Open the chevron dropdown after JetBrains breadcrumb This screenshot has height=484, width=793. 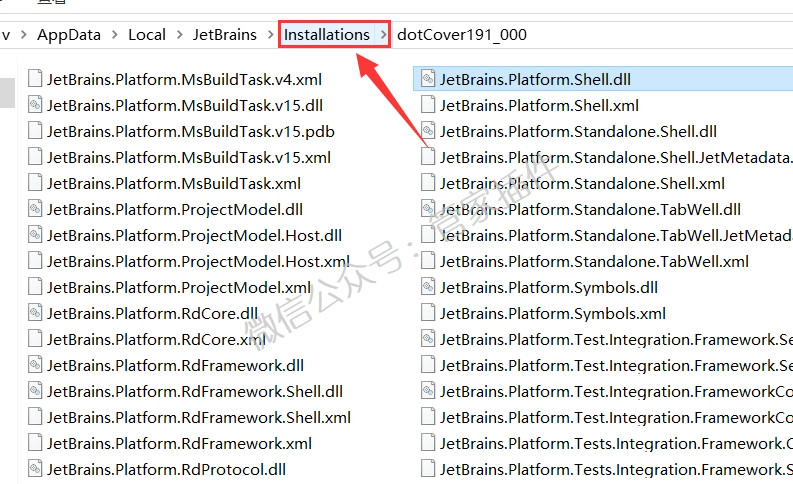tap(271, 34)
